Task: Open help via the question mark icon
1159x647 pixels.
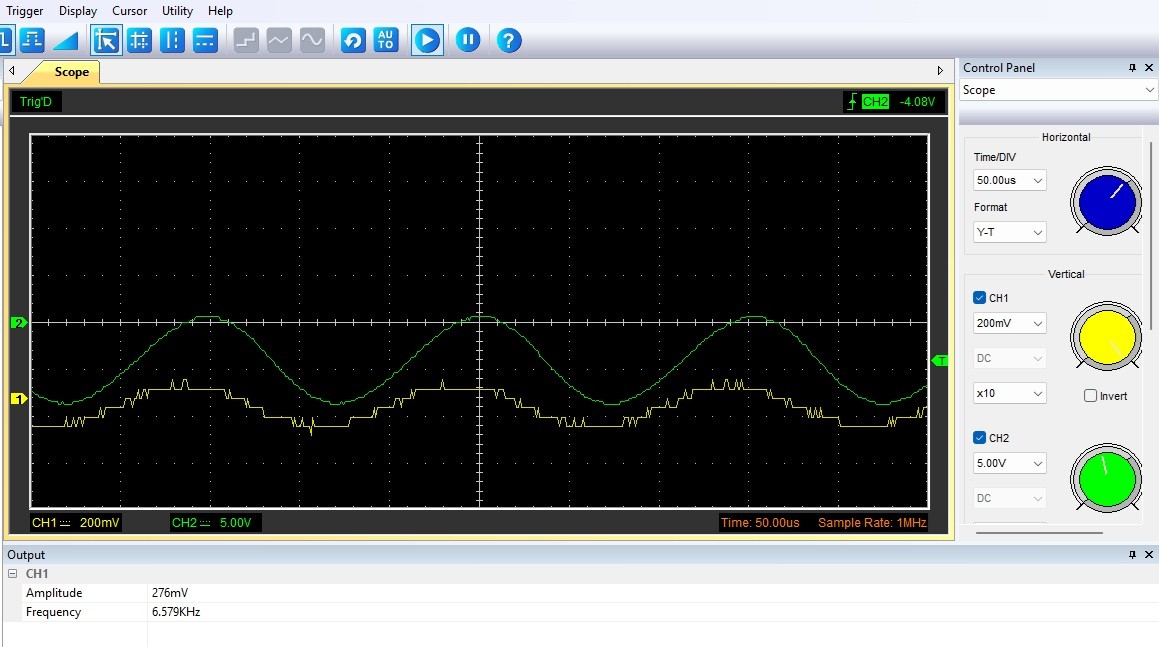Action: [x=509, y=40]
